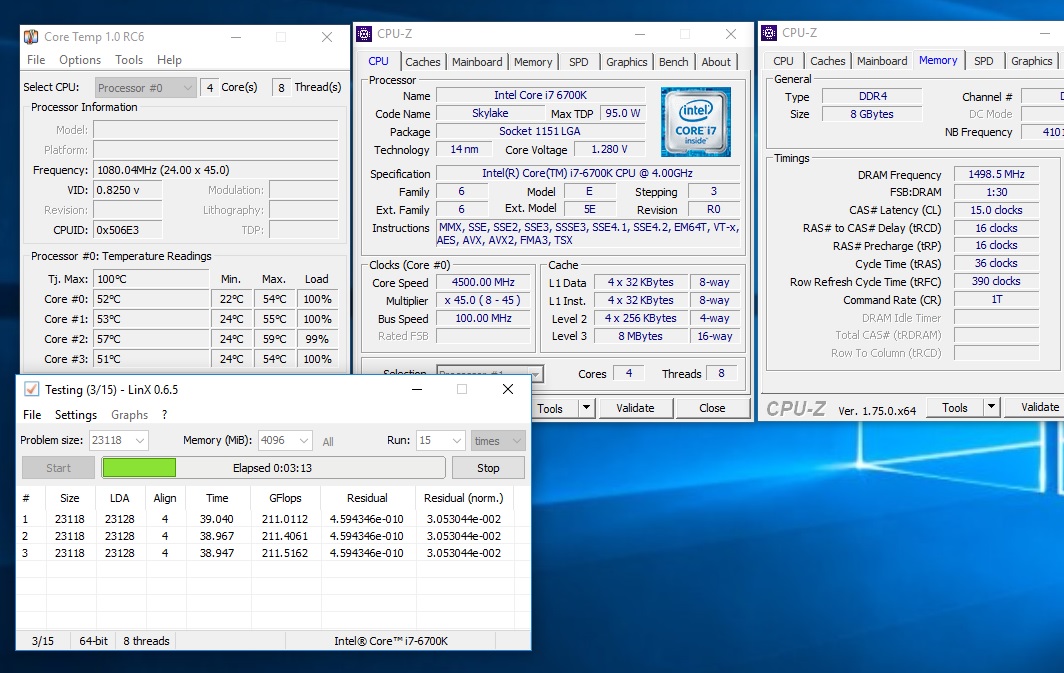Click the LinX elapsed time progress bar
1064x673 pixels.
(273, 467)
